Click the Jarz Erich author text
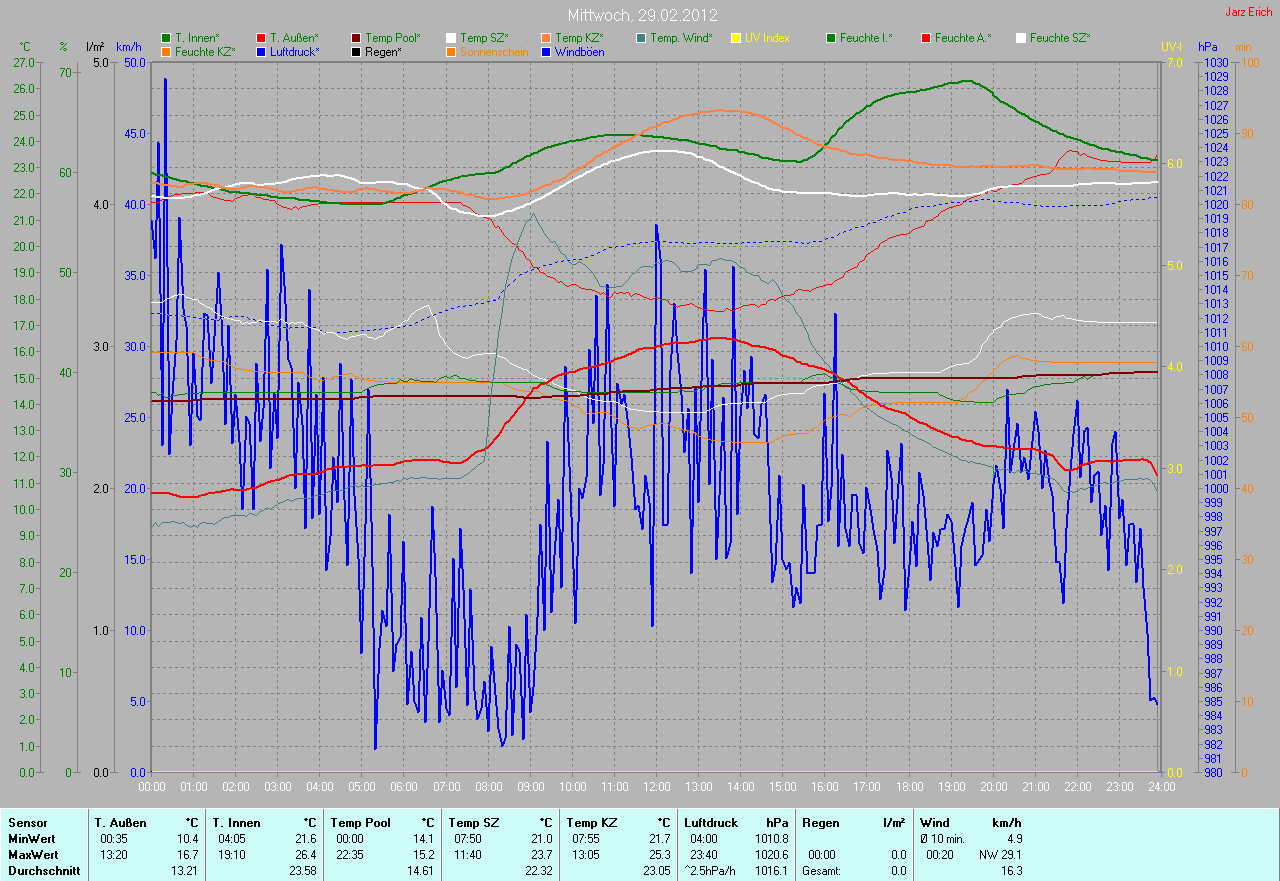The height and width of the screenshot is (881, 1280). click(1248, 12)
